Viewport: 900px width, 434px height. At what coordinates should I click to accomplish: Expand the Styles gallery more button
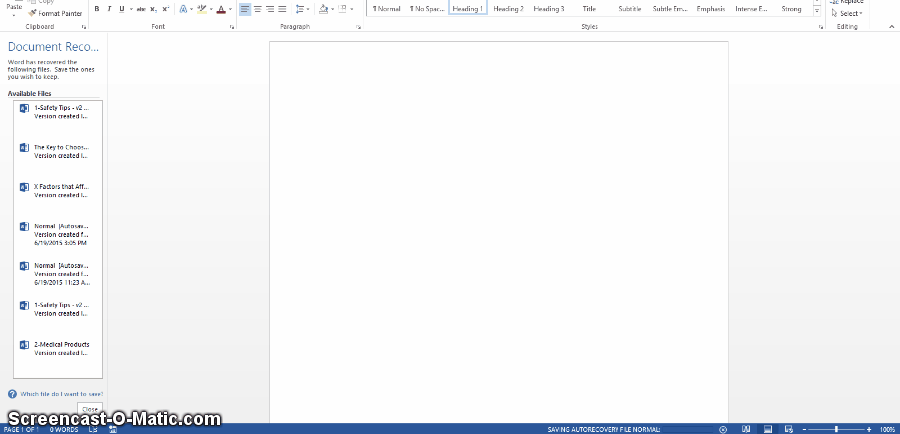[x=817, y=11]
